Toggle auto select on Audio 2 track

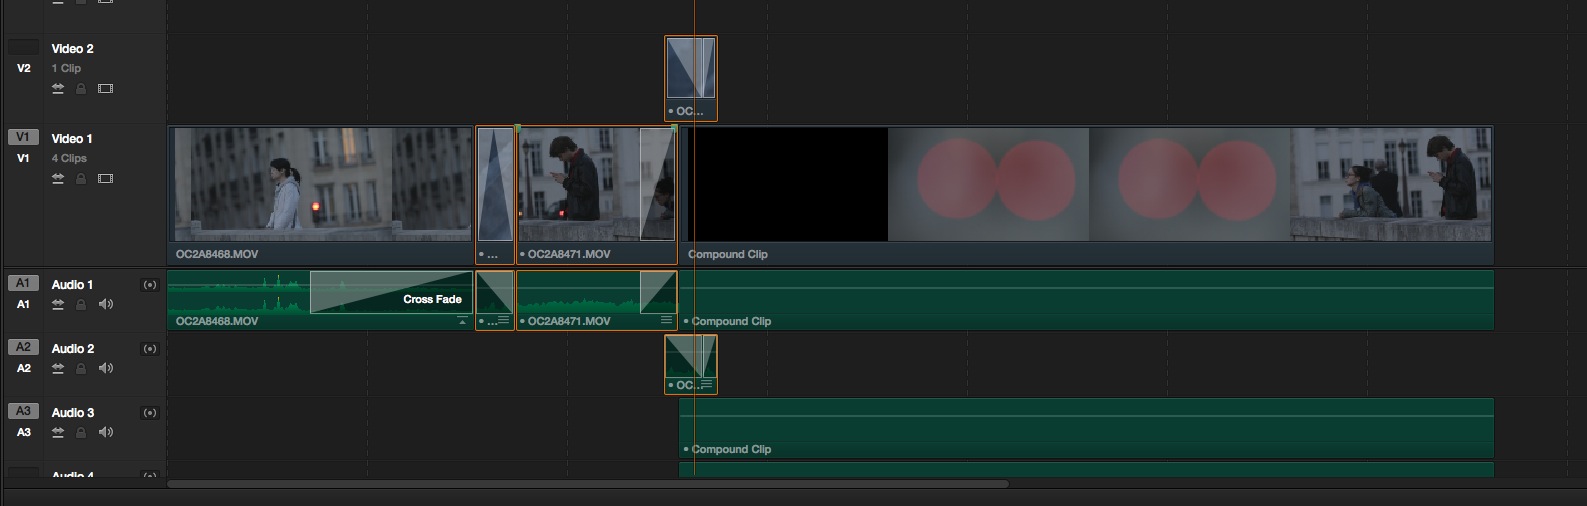click(x=58, y=368)
